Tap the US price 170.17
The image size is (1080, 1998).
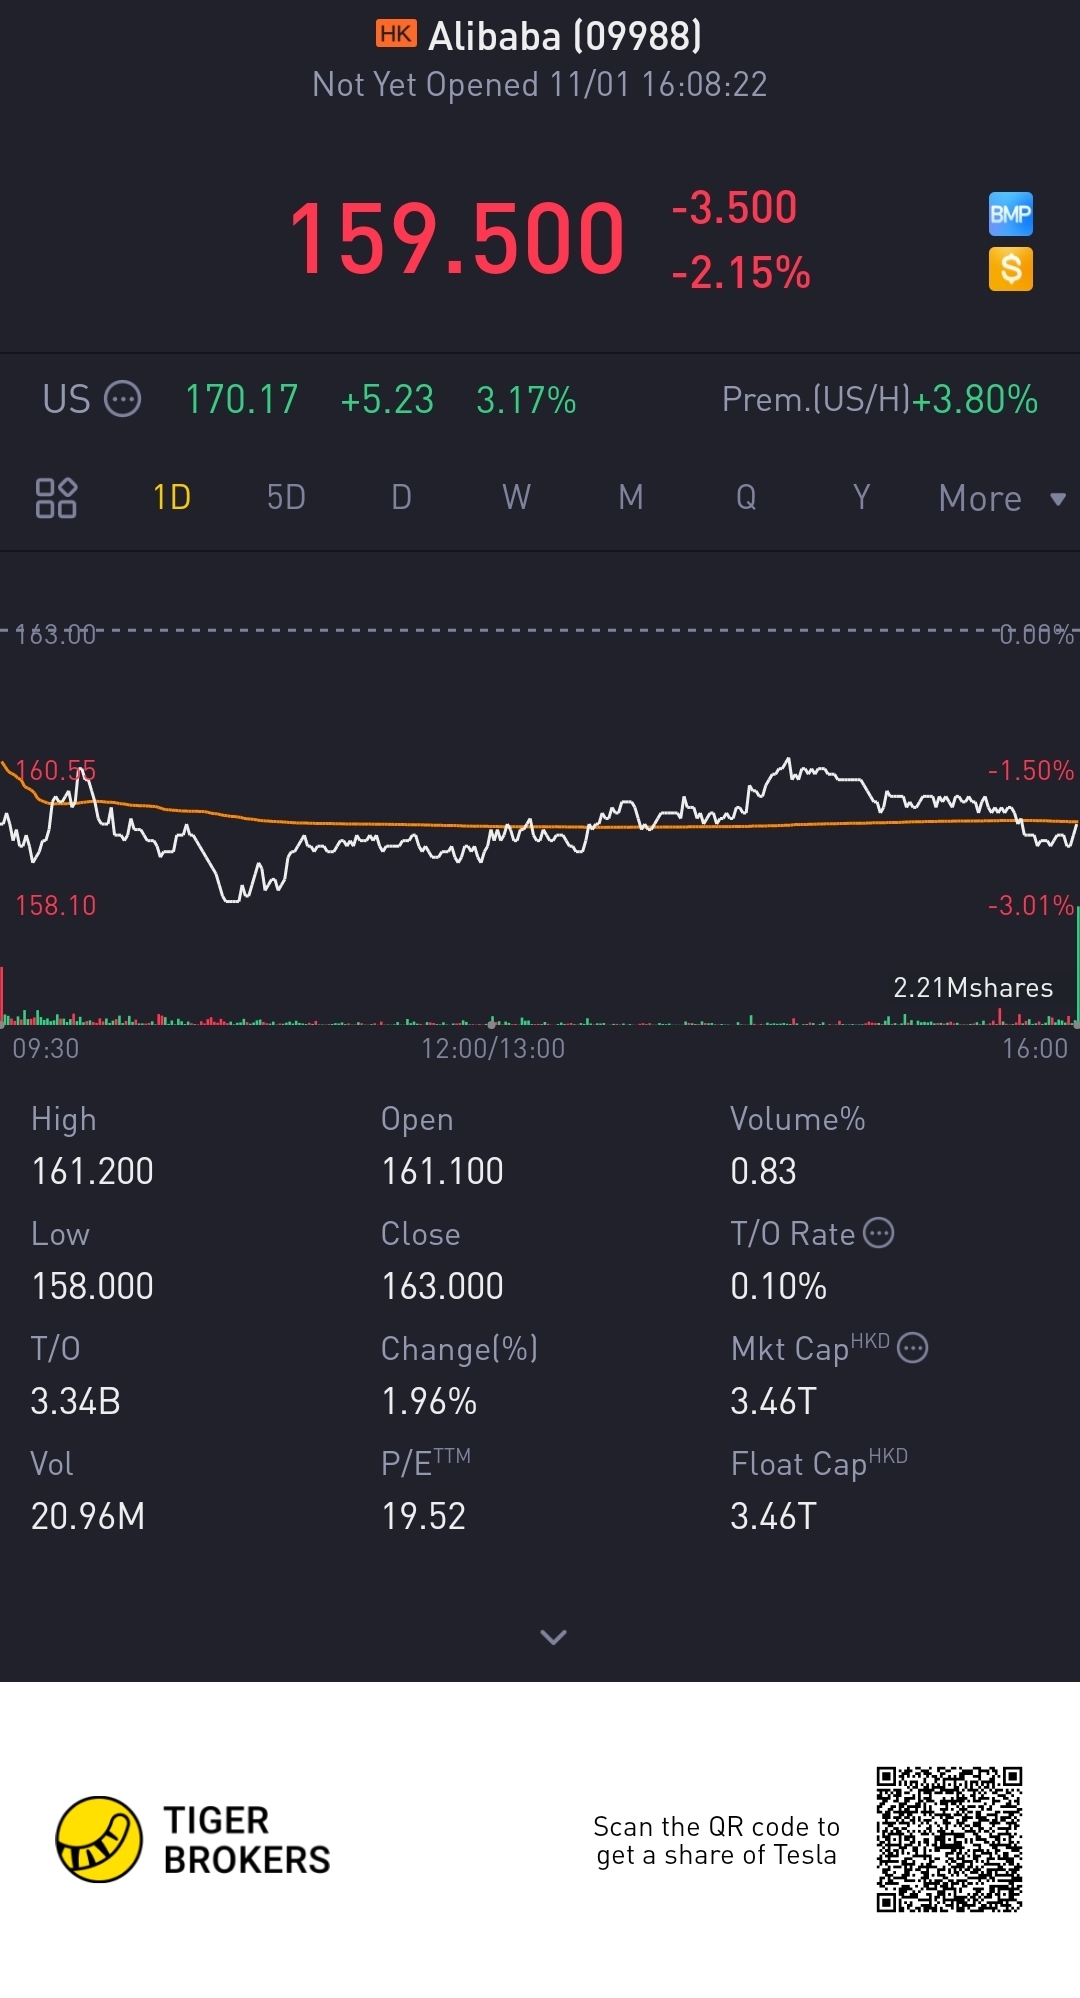point(242,400)
